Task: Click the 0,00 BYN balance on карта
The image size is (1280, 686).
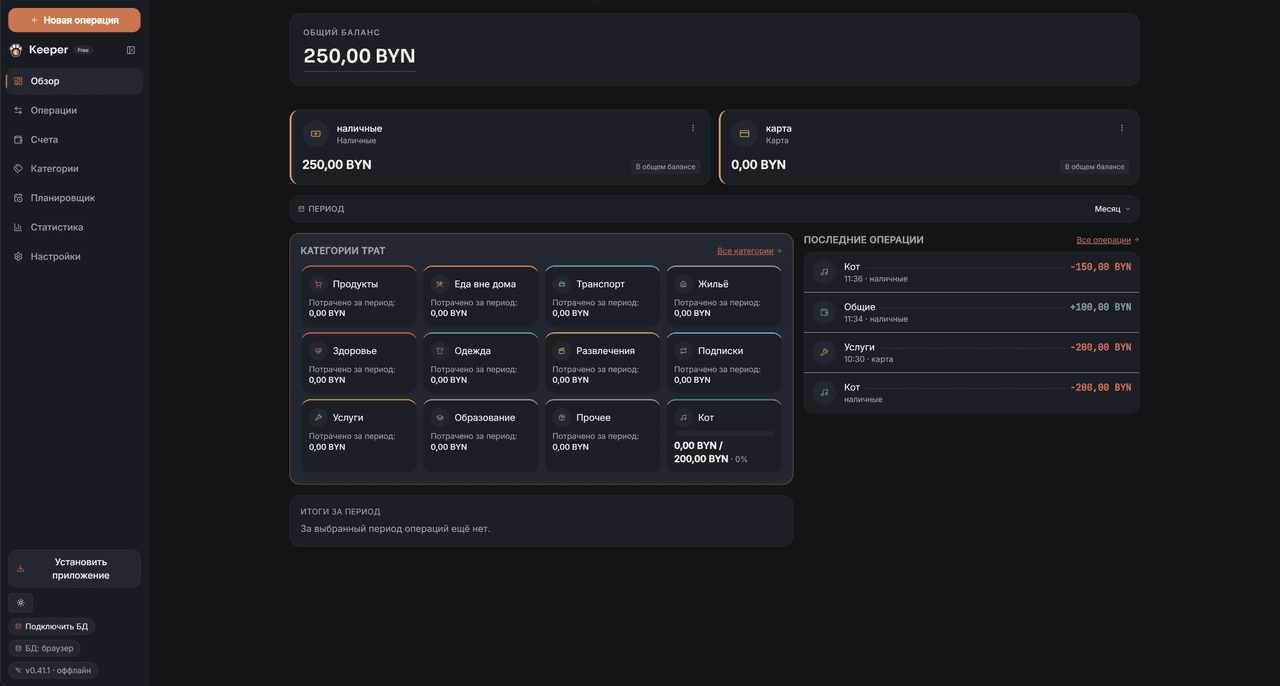Action: tap(758, 164)
